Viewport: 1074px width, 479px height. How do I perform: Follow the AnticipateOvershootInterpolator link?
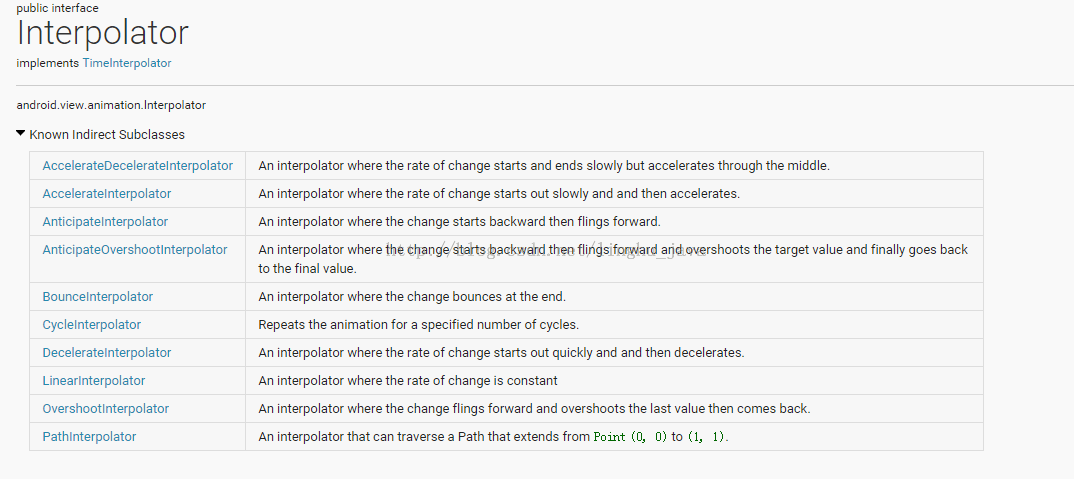click(134, 249)
